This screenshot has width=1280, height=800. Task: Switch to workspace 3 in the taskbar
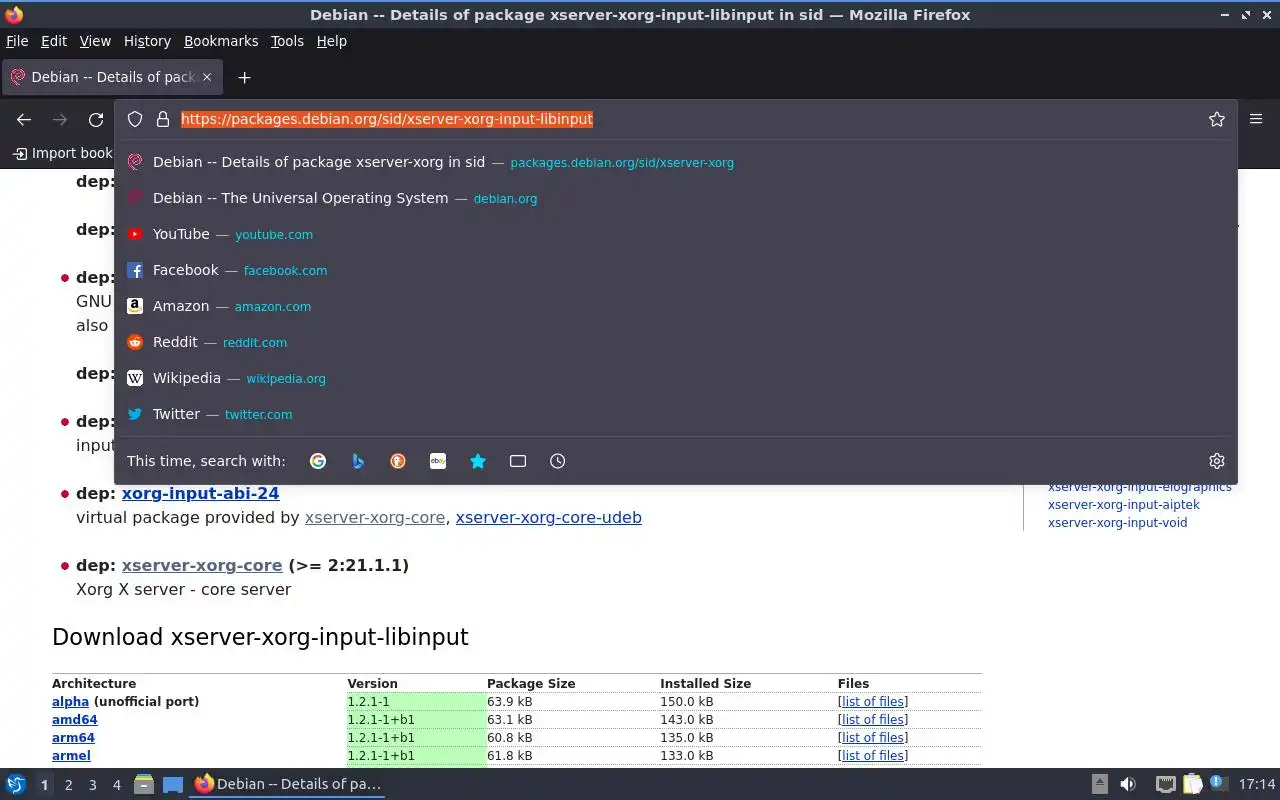[x=92, y=785]
